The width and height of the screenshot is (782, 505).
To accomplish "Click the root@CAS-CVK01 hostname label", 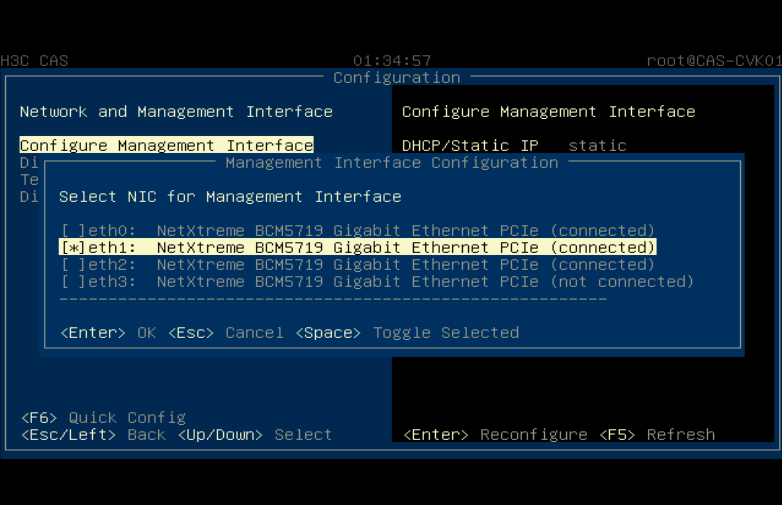I will pyautogui.click(x=714, y=60).
